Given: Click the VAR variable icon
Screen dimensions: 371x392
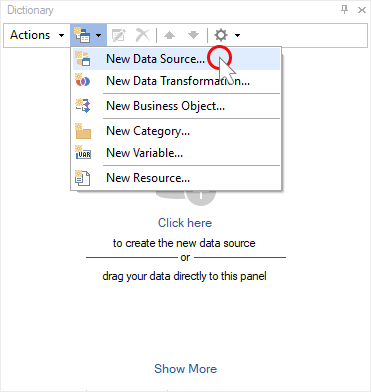Looking at the screenshot, I should pos(83,153).
